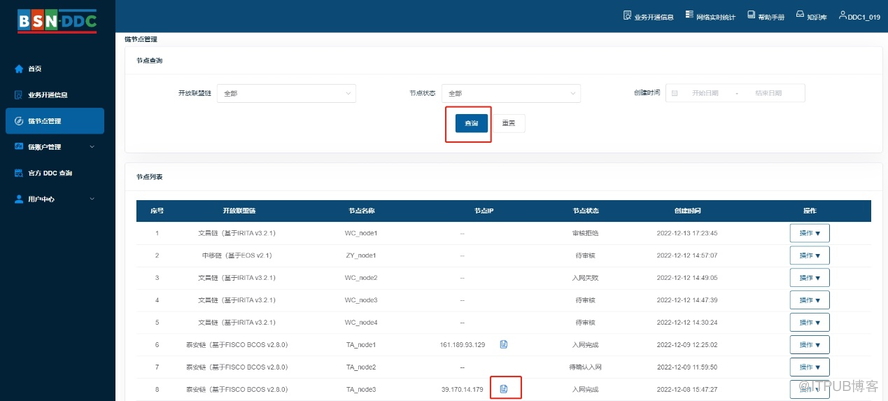Click the node name WC_node2
Image resolution: width=888 pixels, height=401 pixels.
pos(361,278)
